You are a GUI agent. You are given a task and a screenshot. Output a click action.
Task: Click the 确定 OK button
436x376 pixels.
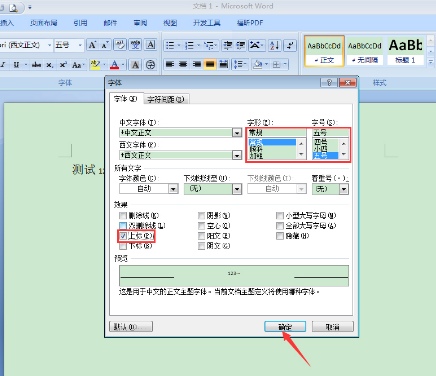285,327
